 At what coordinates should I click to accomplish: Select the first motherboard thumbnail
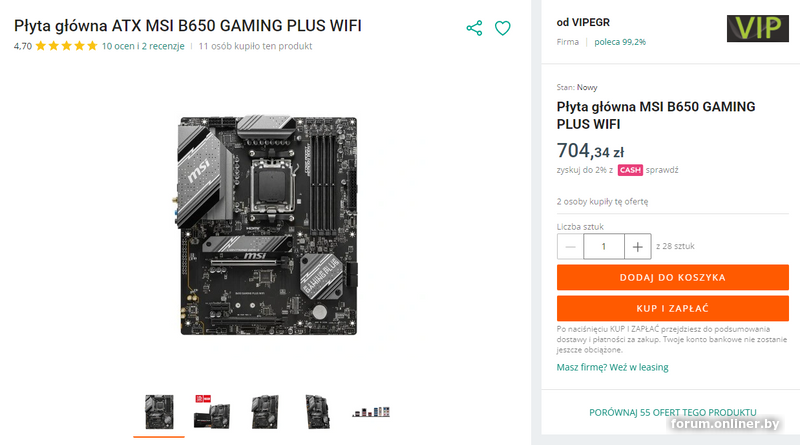click(159, 412)
